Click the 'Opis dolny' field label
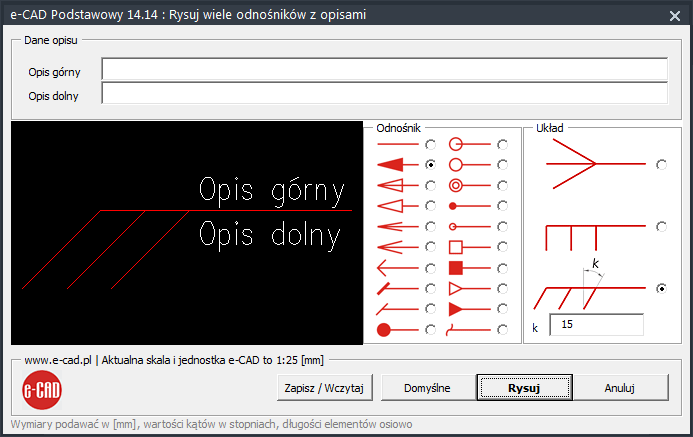The image size is (693, 437). 53,96
